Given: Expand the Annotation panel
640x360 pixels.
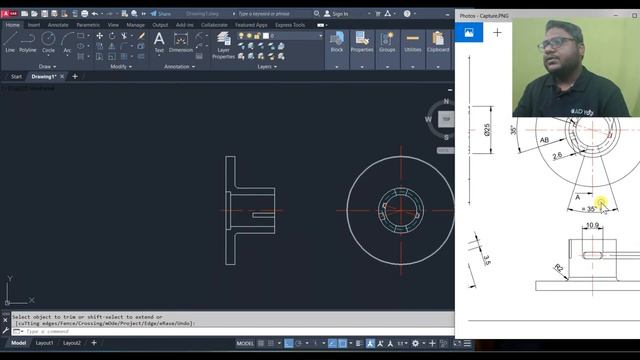Looking at the screenshot, I should coord(180,67).
